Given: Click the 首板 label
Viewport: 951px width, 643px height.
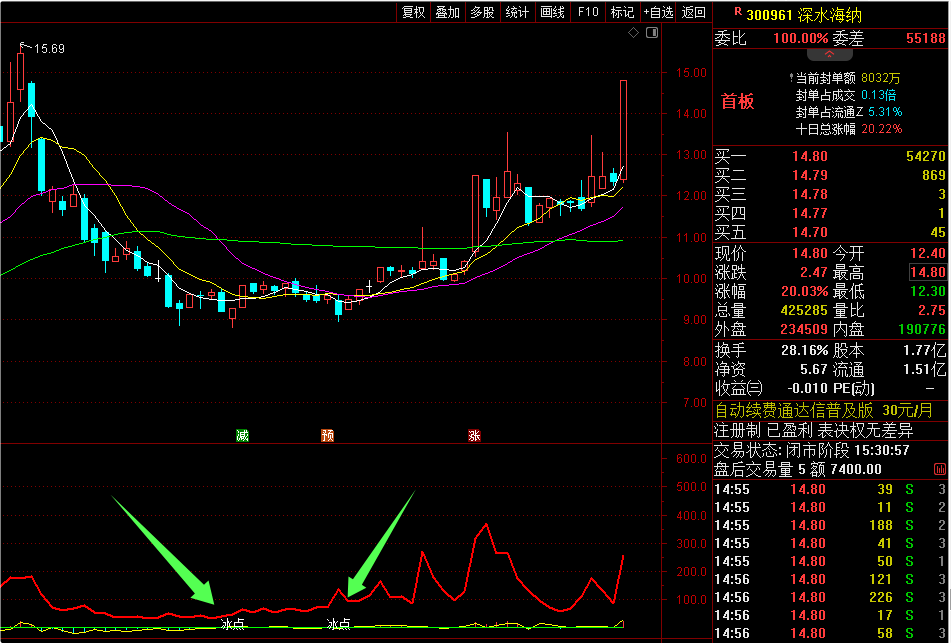Looking at the screenshot, I should [738, 101].
